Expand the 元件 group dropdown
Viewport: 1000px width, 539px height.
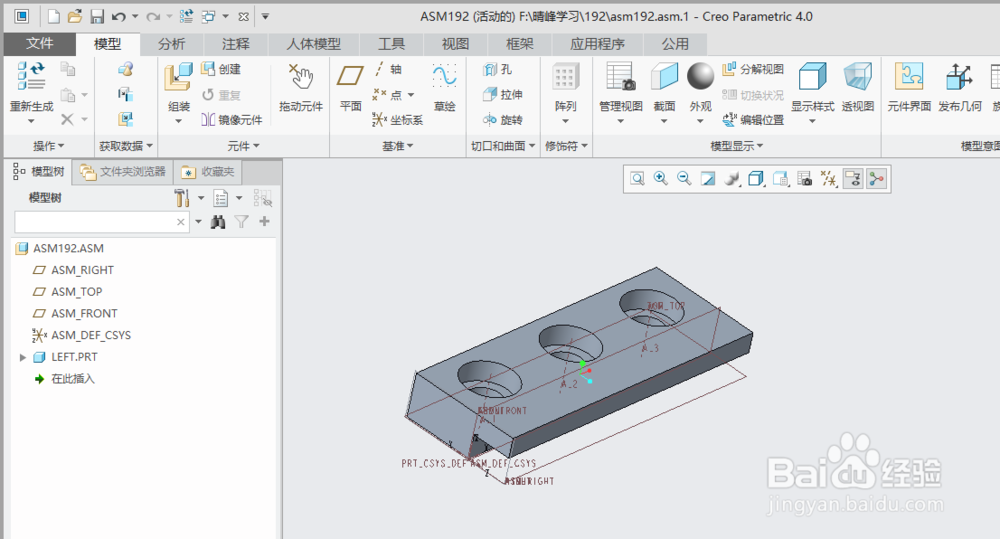[244, 146]
